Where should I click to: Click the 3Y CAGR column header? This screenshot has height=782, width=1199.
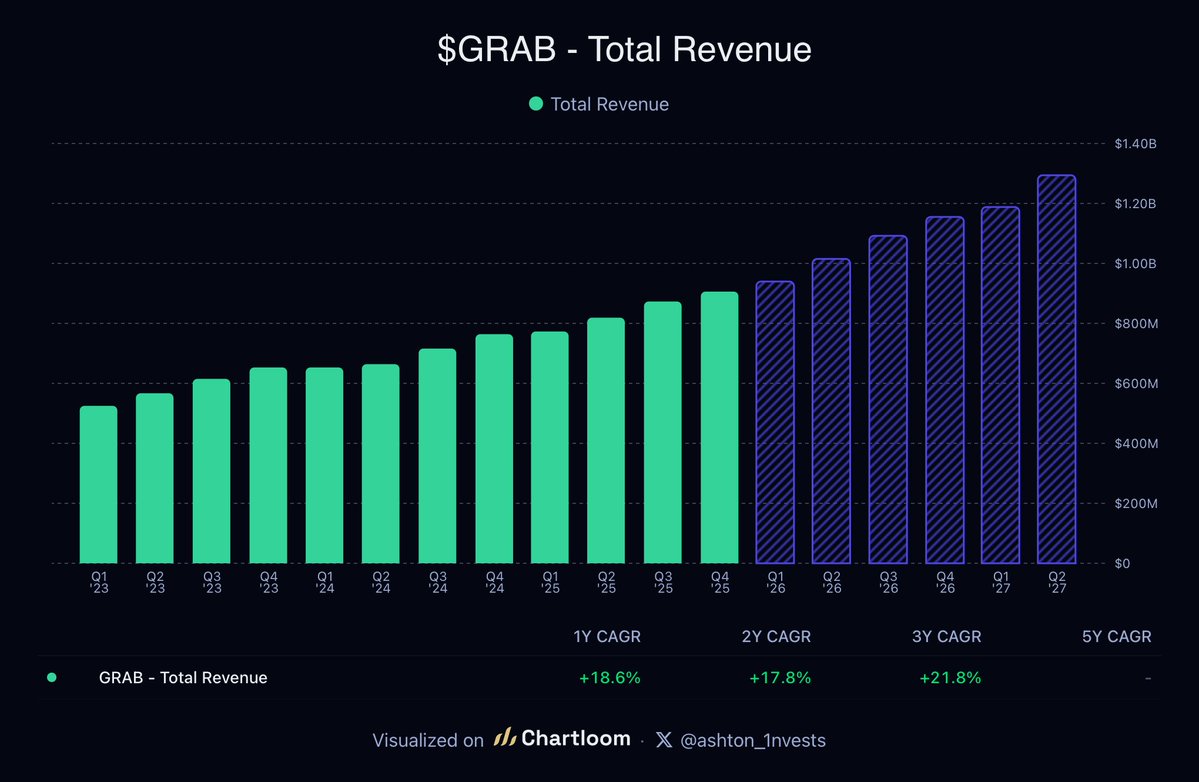coord(947,637)
